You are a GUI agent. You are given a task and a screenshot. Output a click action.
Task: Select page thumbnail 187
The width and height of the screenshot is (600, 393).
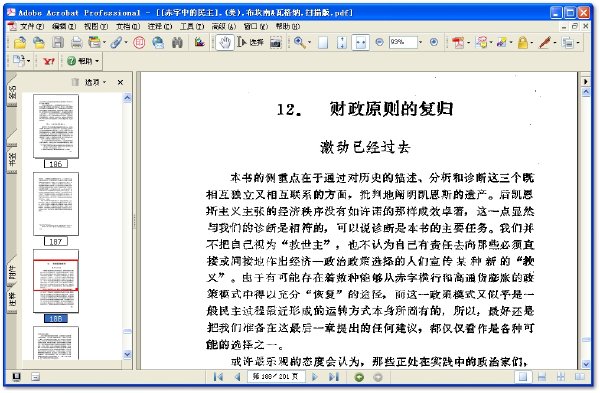[x=56, y=204]
